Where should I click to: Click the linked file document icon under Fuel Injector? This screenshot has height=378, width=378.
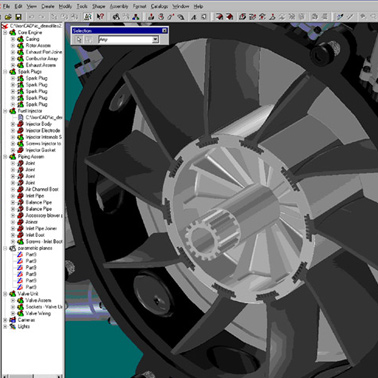[21, 117]
